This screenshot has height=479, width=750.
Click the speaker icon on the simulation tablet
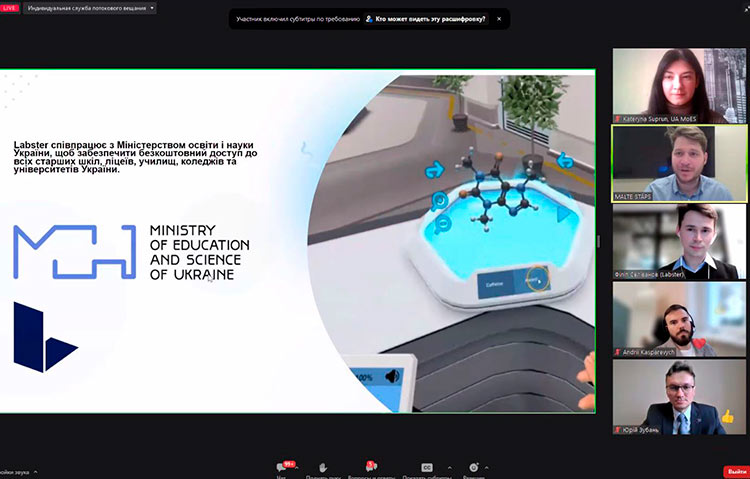click(x=390, y=377)
